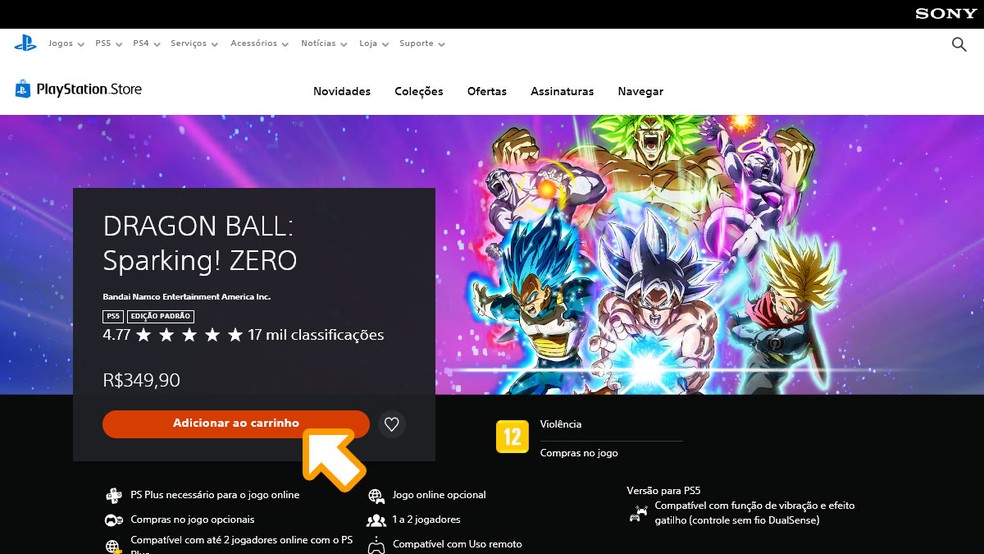The width and height of the screenshot is (984, 554).
Task: Expand the Acessórios dropdown menu
Action: coord(259,43)
